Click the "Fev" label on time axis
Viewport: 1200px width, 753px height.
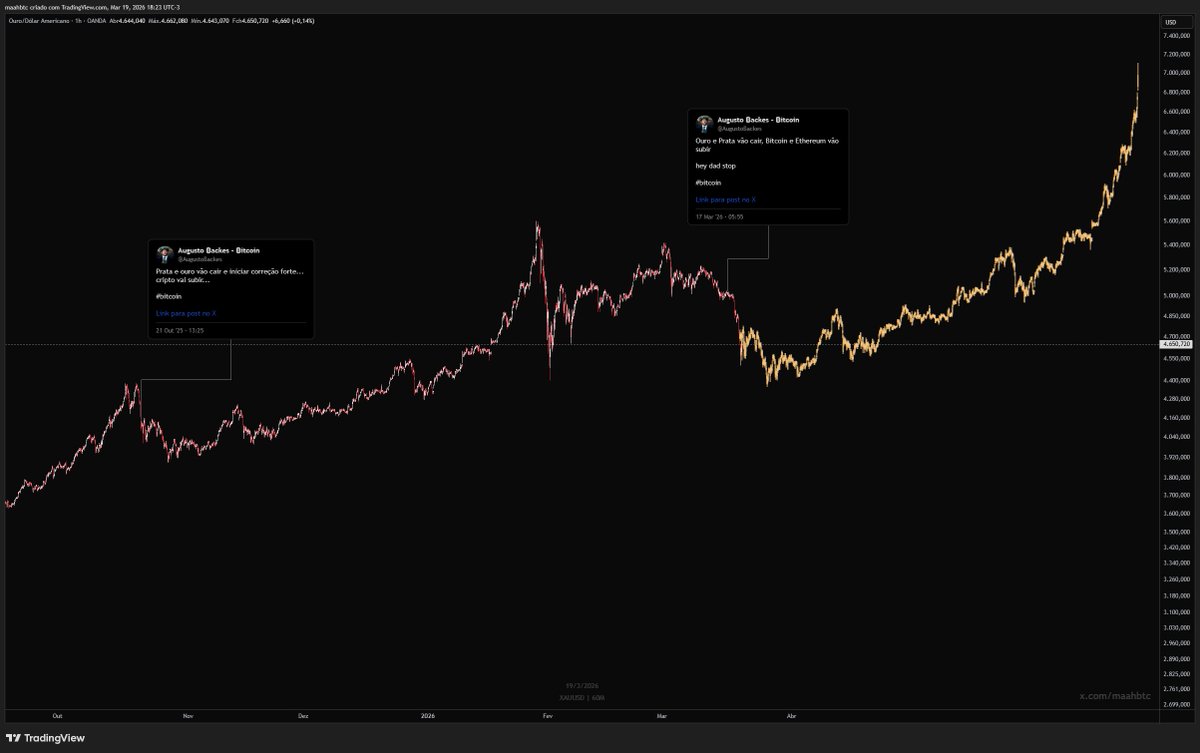547,716
